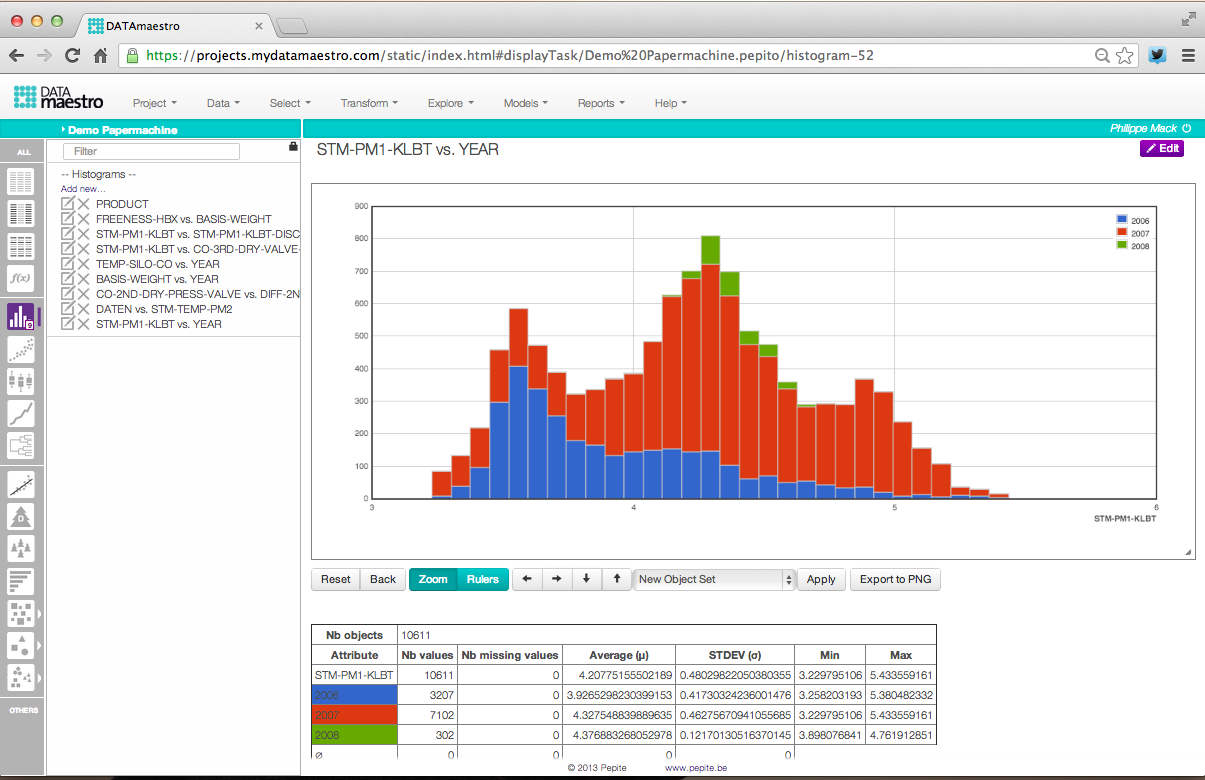Screen dimensions: 1205x780
Task: Open the New Object Set dropdown
Action: (714, 580)
